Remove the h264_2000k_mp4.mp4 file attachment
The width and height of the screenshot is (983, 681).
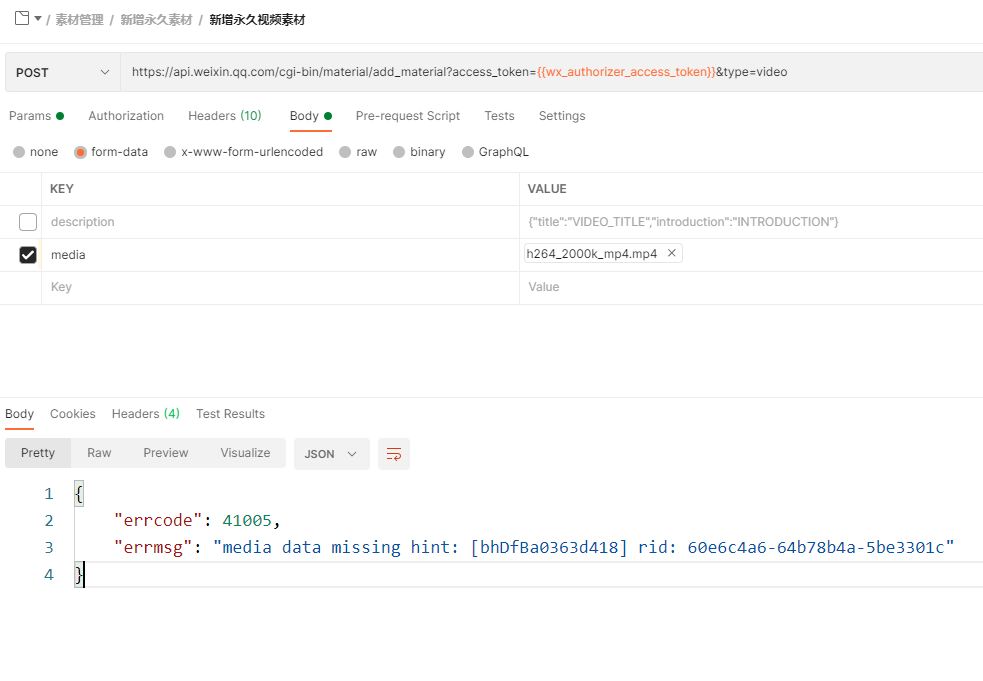672,253
